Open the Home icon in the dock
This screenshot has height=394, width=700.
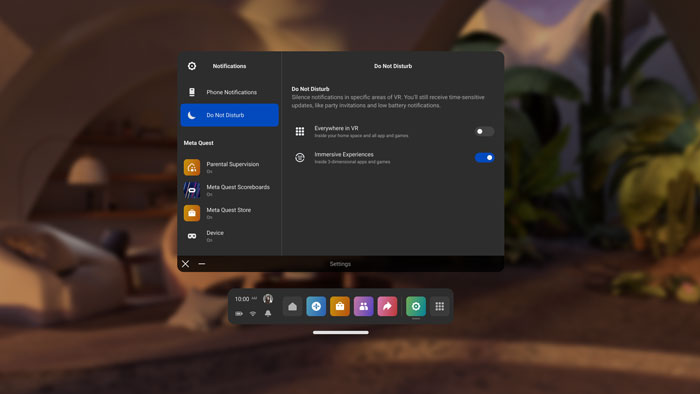pos(292,307)
